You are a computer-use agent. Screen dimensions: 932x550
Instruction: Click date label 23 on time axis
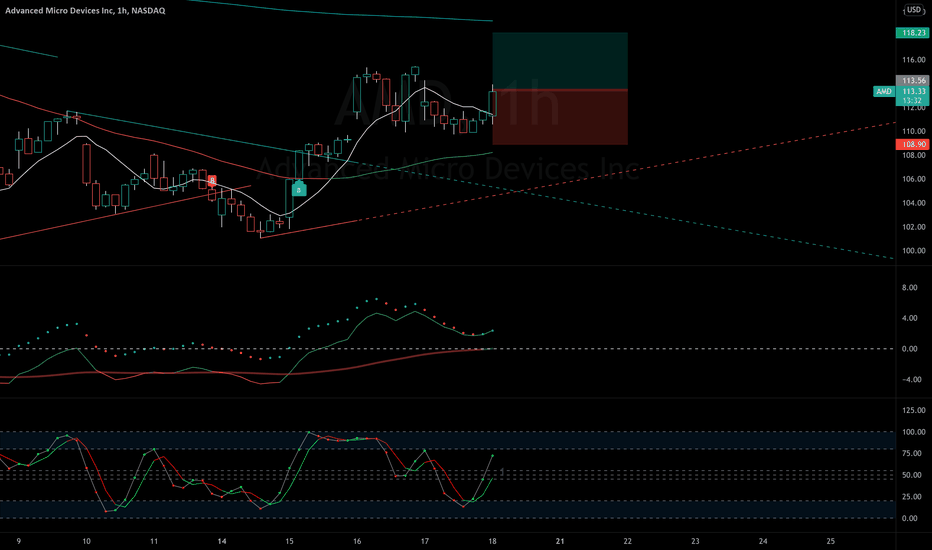695,541
